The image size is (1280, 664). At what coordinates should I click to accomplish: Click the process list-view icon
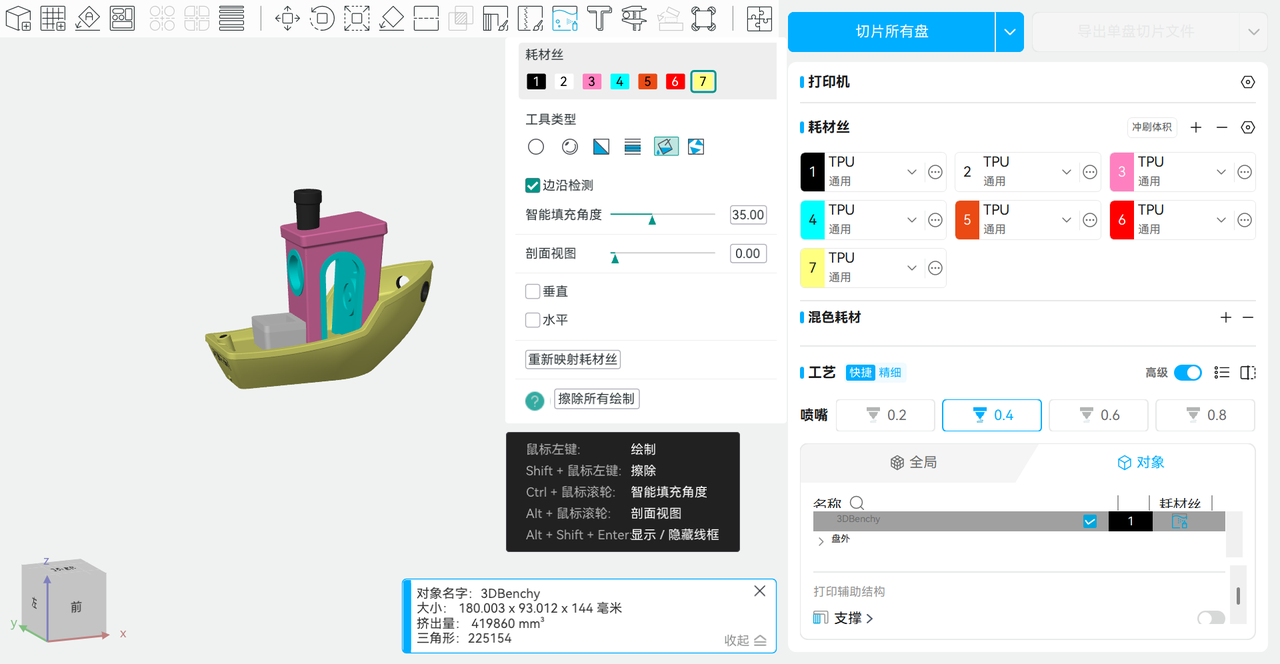(x=1222, y=372)
